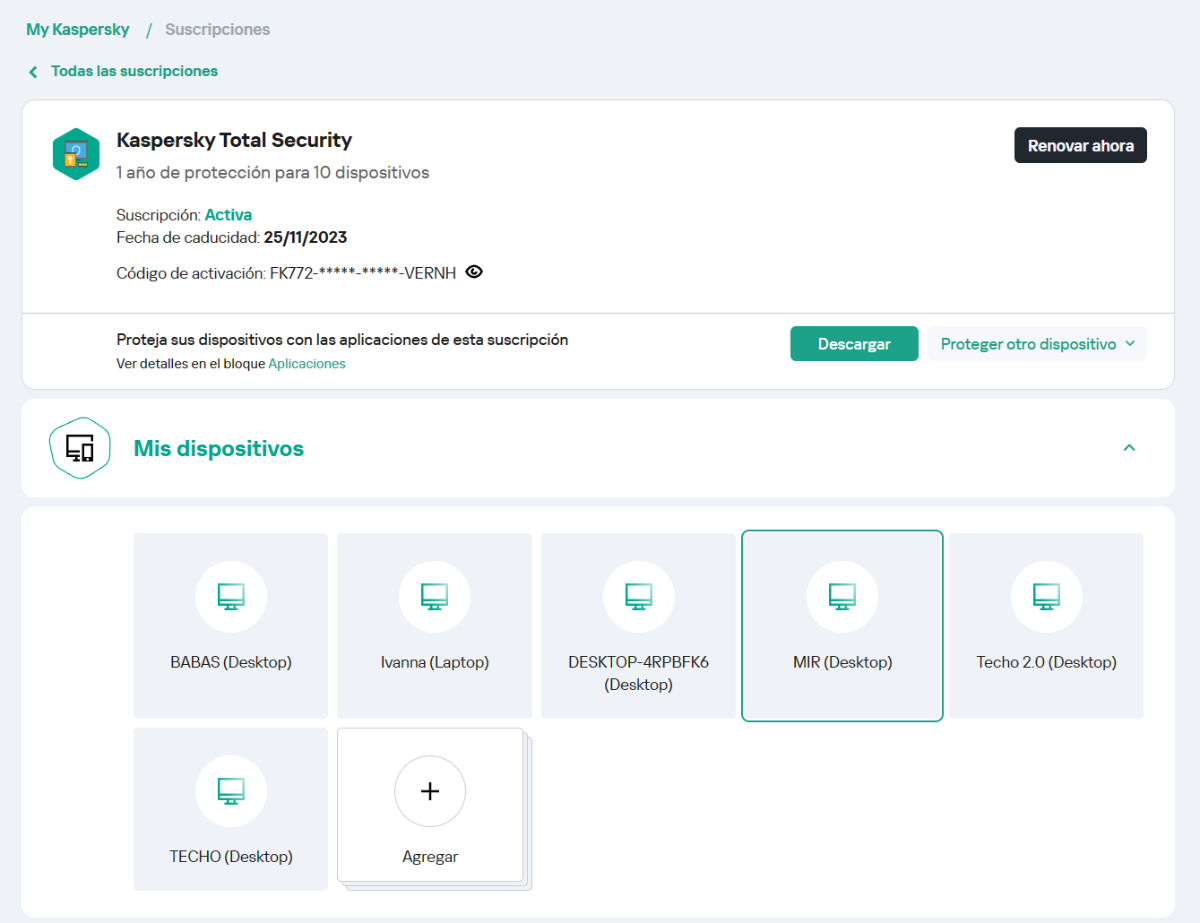
Task: Click the Techo 2.0 (Desktop) label
Action: (1046, 662)
